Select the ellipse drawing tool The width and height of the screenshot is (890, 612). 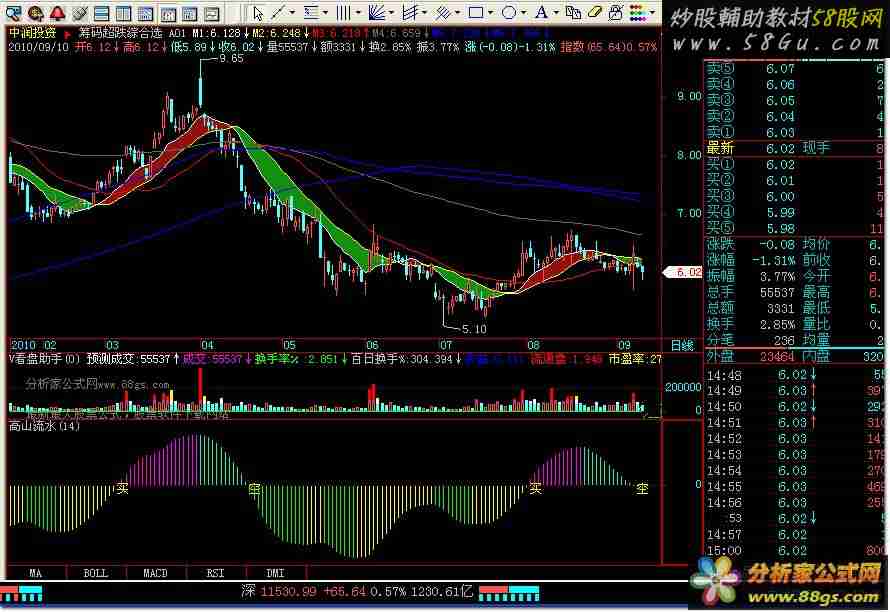509,13
